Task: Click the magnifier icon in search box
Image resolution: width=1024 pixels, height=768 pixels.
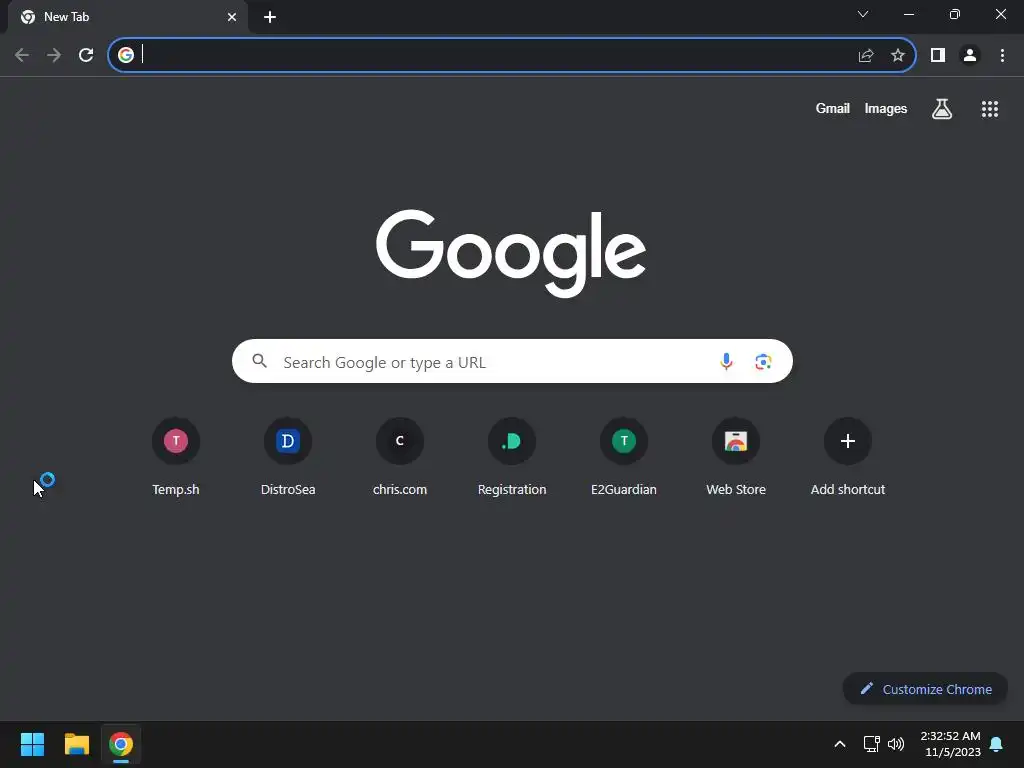Action: (259, 360)
